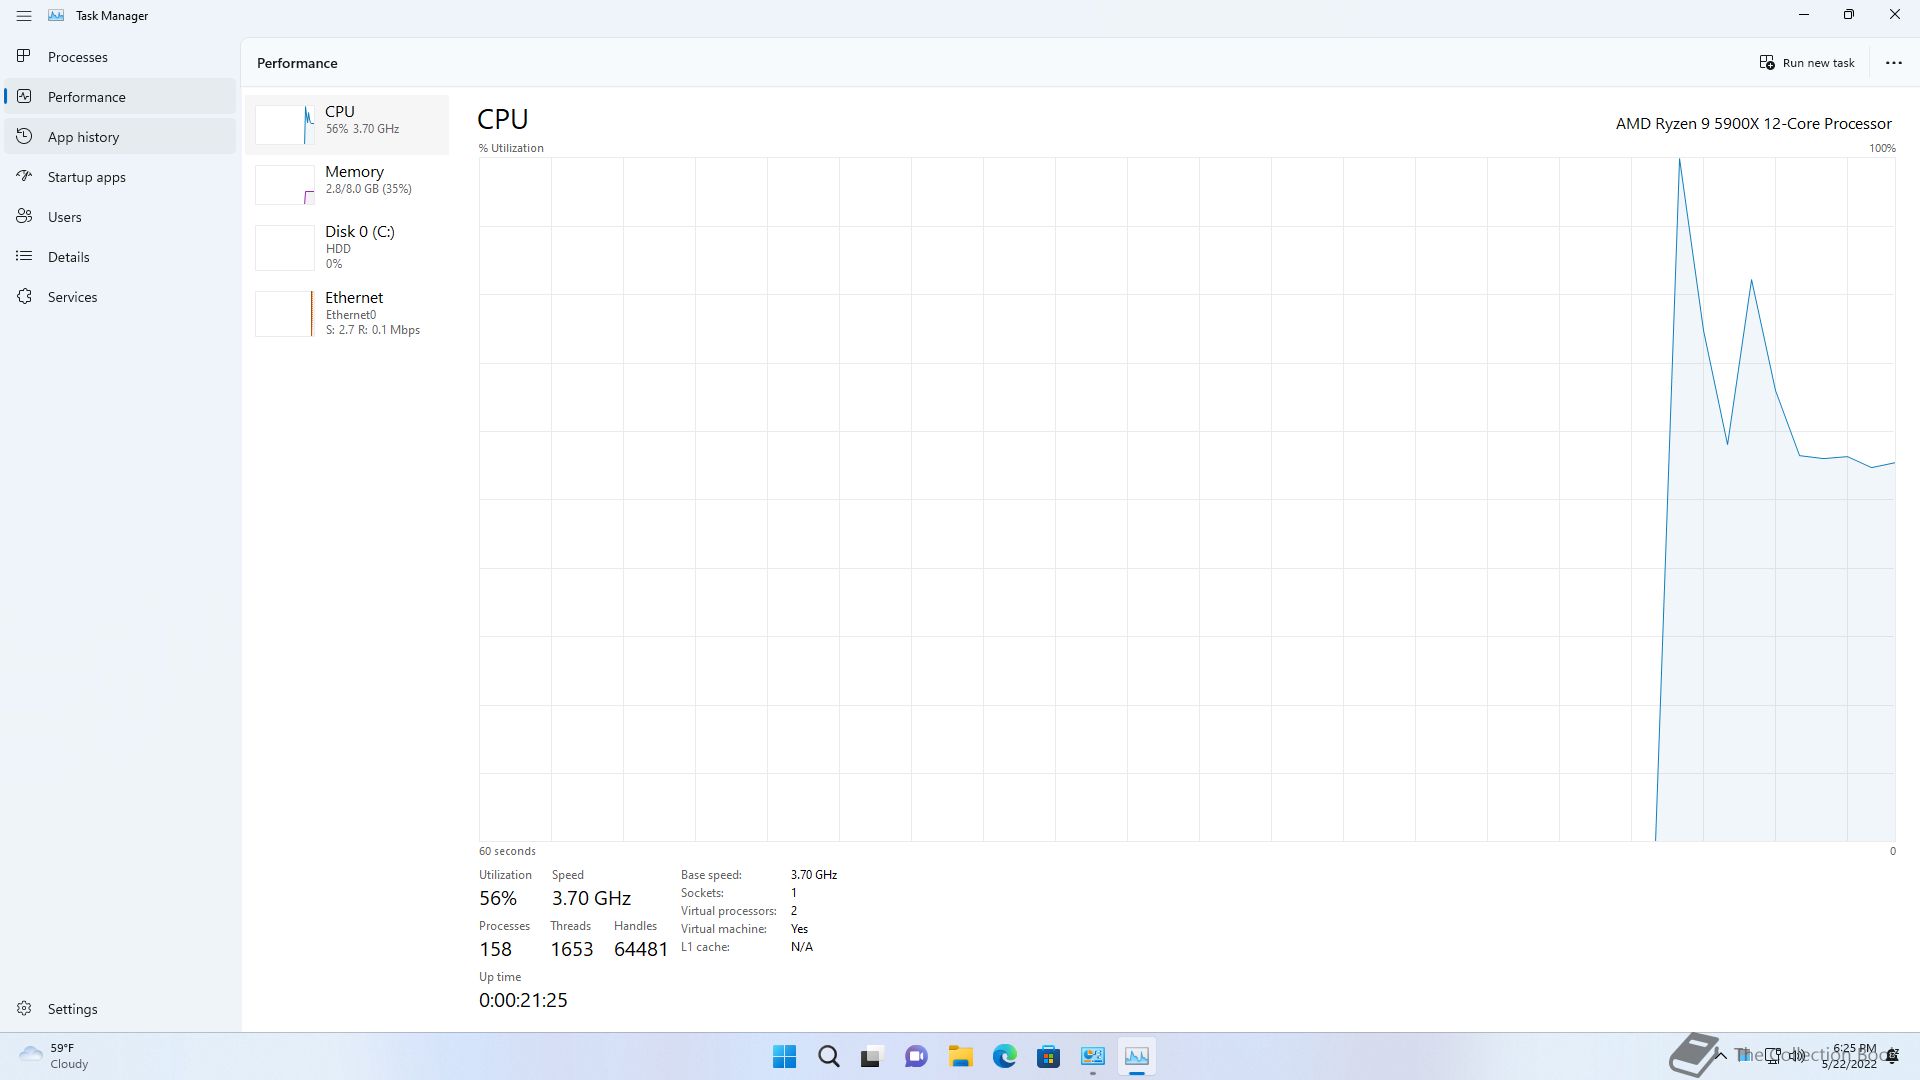Open the Chat app from taskbar
The width and height of the screenshot is (1920, 1080).
point(916,1056)
